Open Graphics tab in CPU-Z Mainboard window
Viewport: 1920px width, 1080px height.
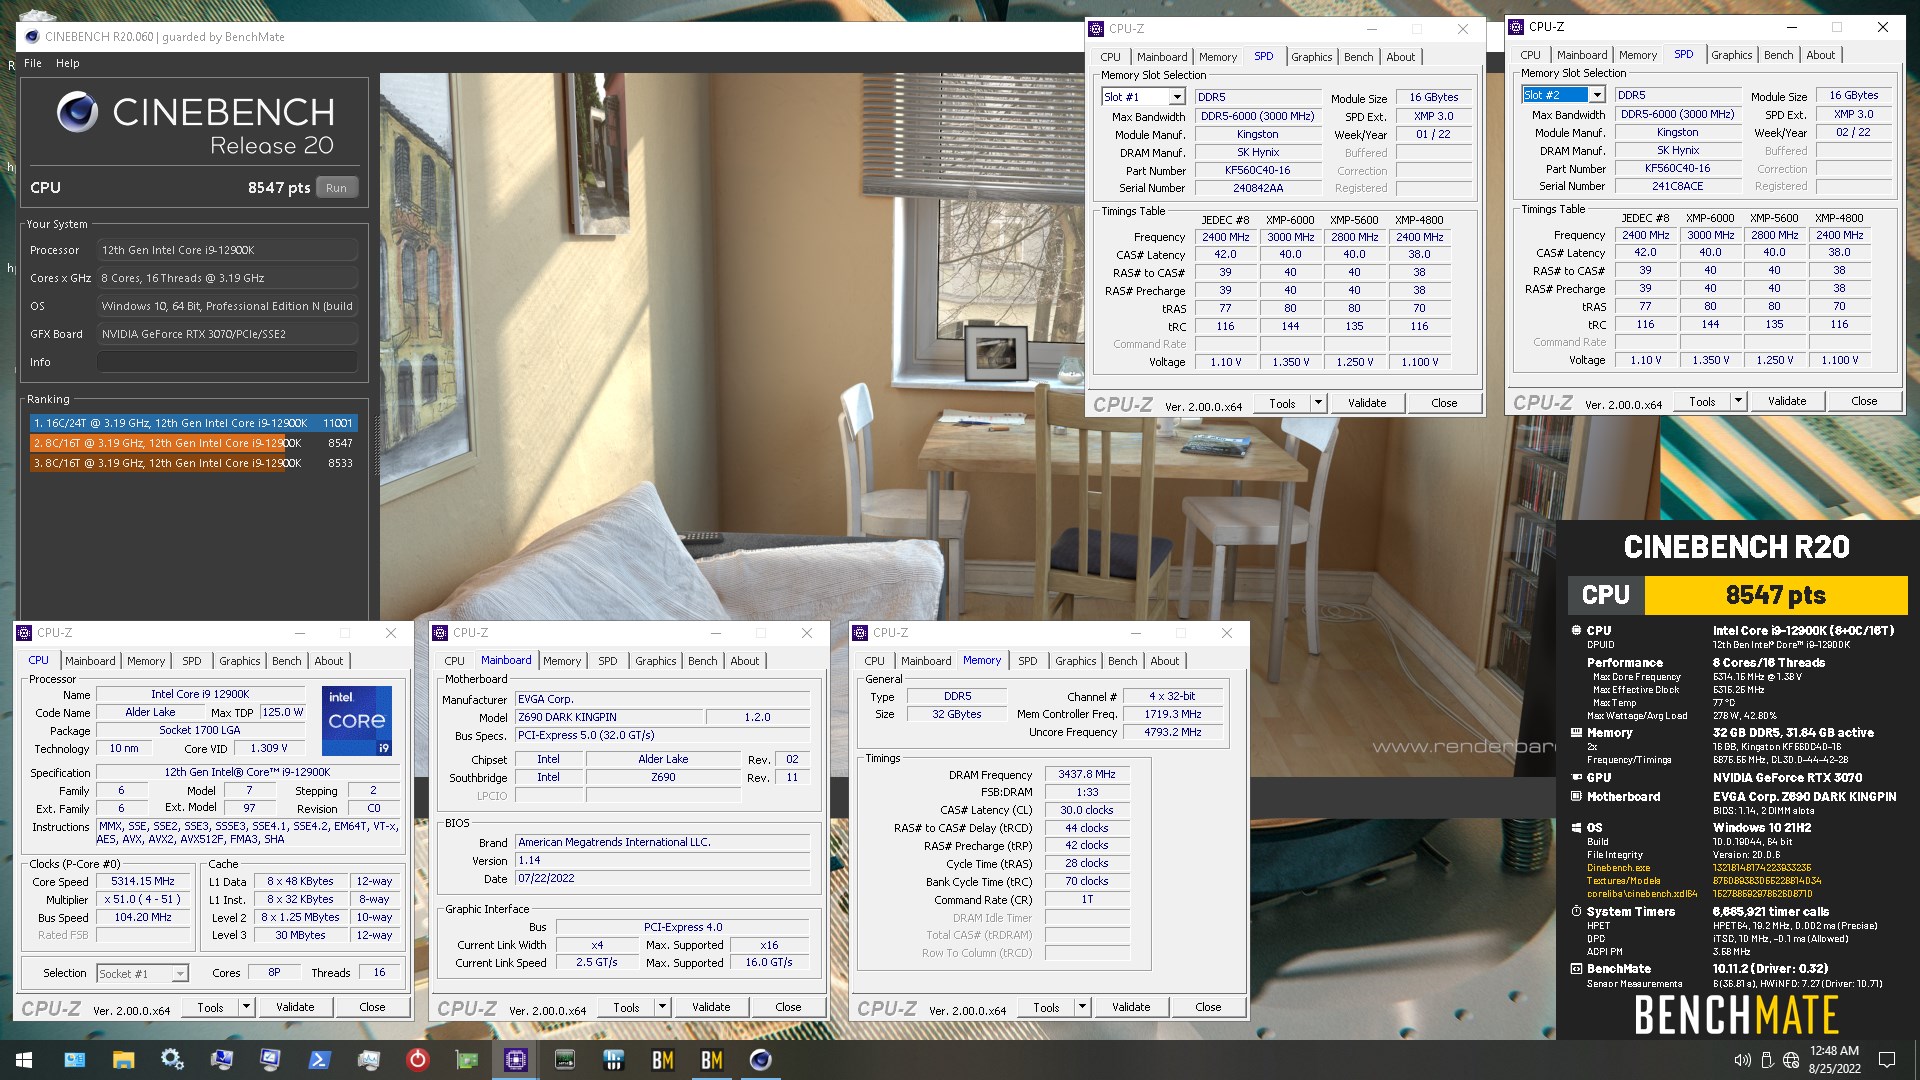tap(656, 661)
